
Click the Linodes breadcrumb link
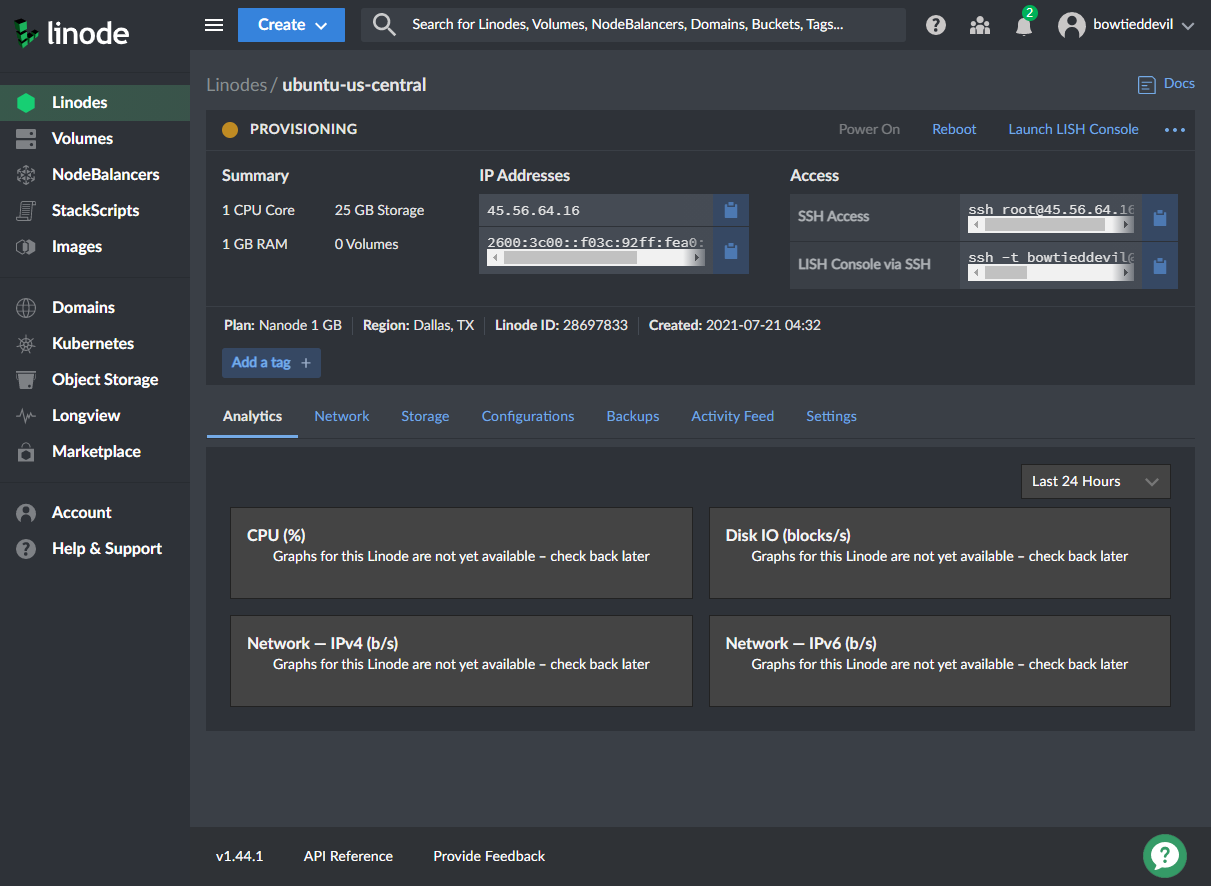point(236,85)
